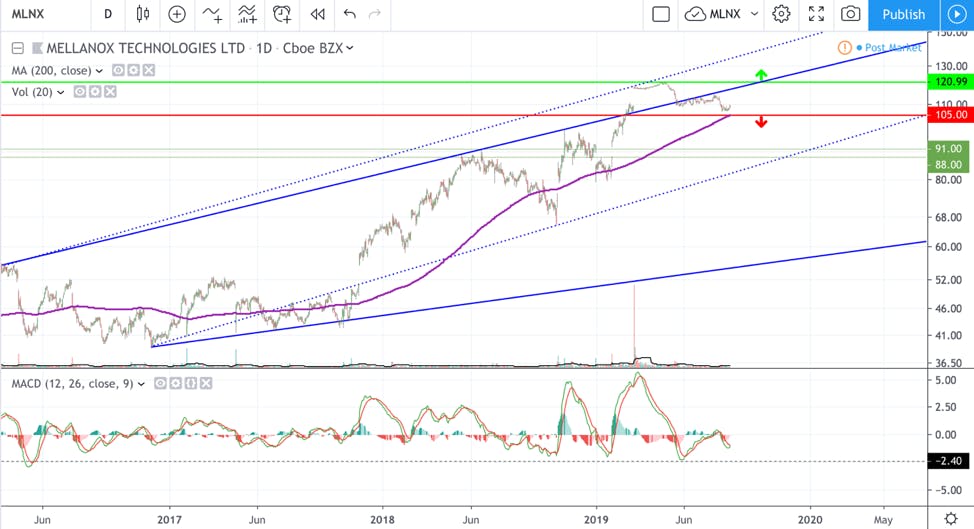Start bar replay with the rewind icon
The width and height of the screenshot is (974, 529).
317,14
